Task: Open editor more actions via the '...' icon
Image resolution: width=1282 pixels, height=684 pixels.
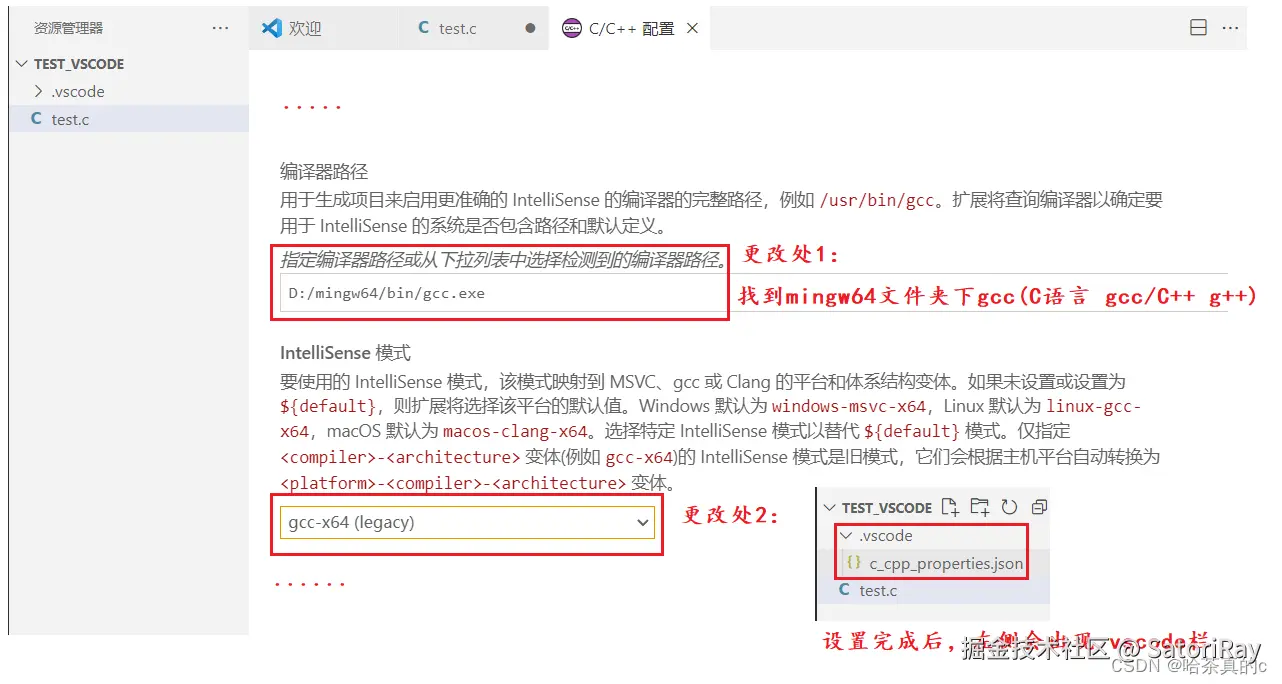Action: [x=1230, y=28]
